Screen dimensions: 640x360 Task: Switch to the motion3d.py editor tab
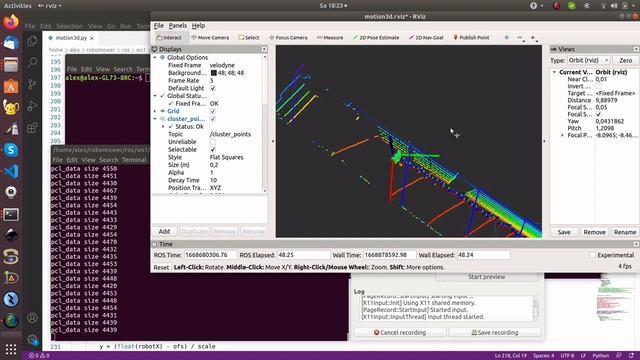(71, 38)
